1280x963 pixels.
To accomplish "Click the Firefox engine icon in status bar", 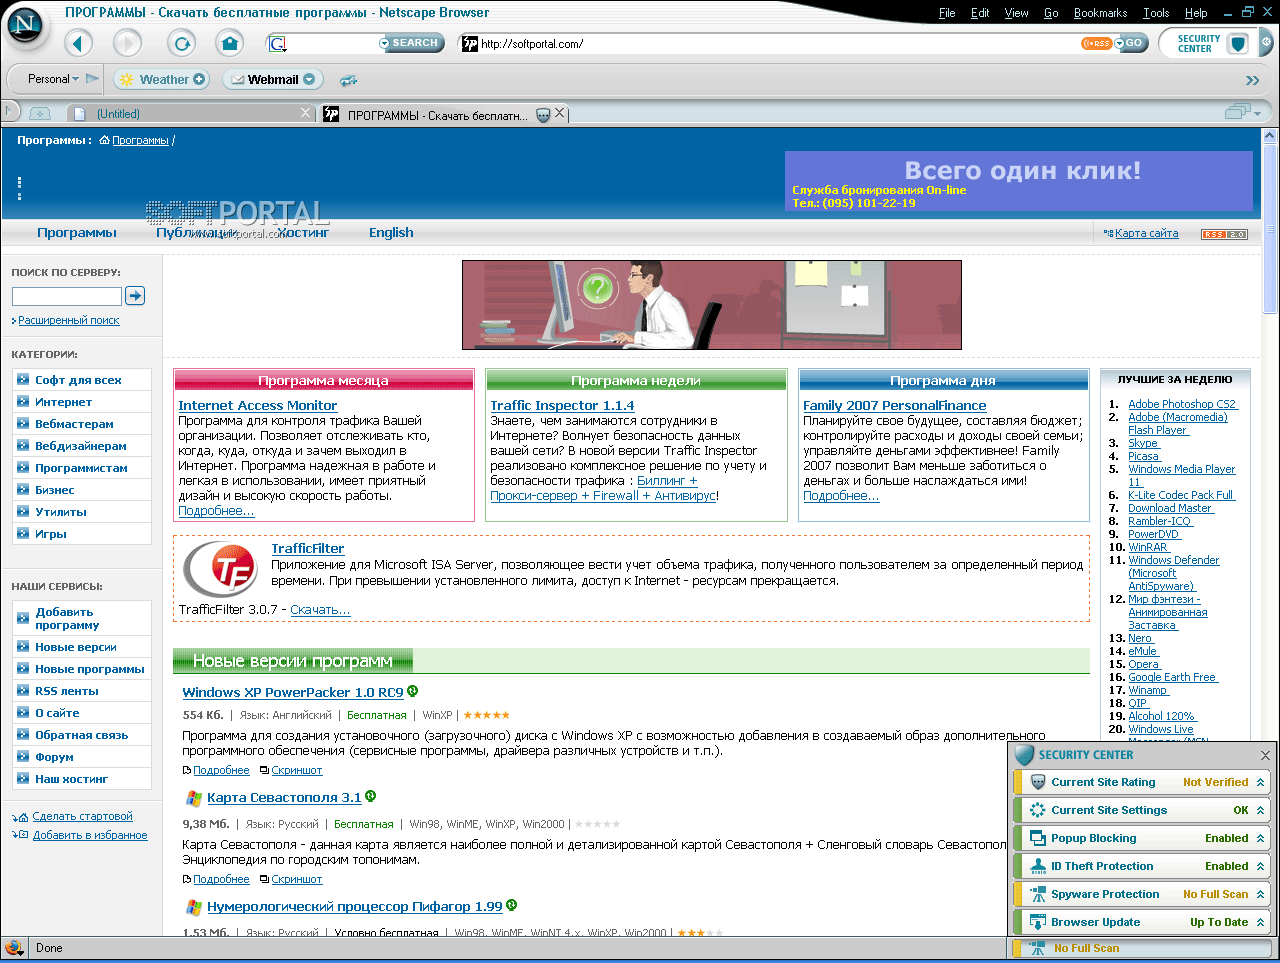I will click(x=14, y=947).
